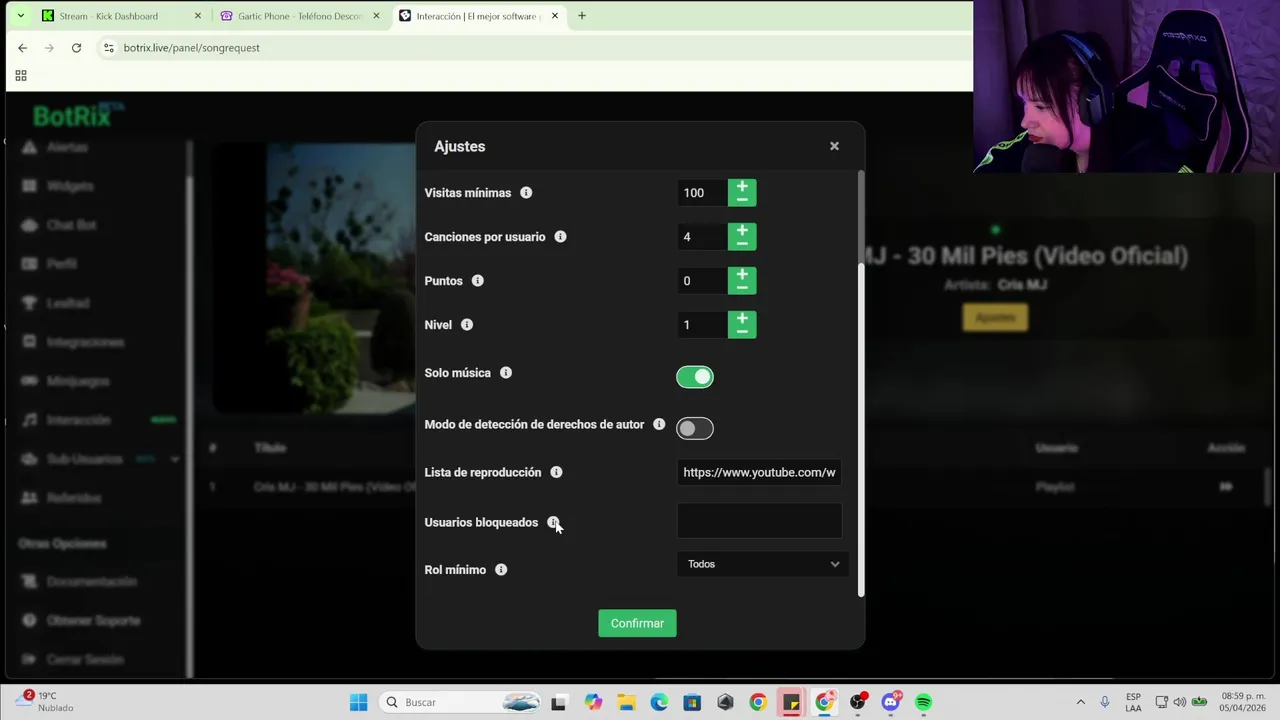Increase Puntos value with plus
The image size is (1280, 720).
click(x=742, y=274)
